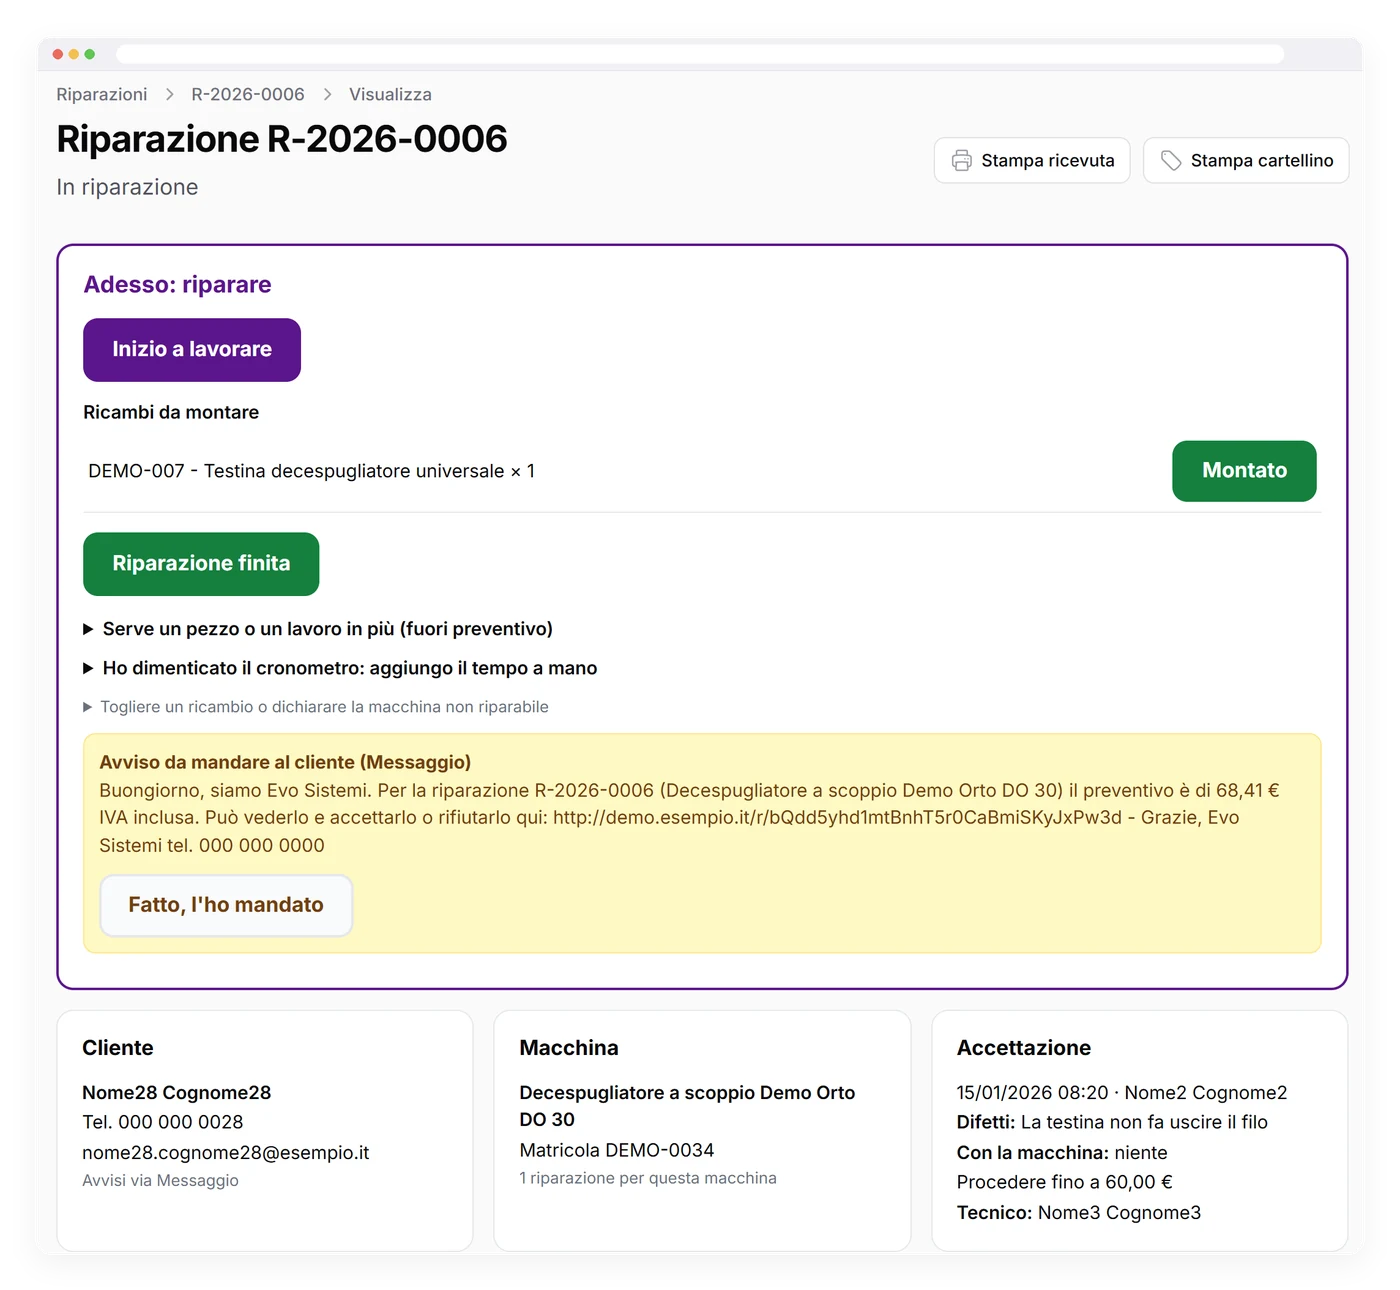Print the receipt with Stampa ricevuta
The height and width of the screenshot is (1290, 1400).
[1032, 160]
